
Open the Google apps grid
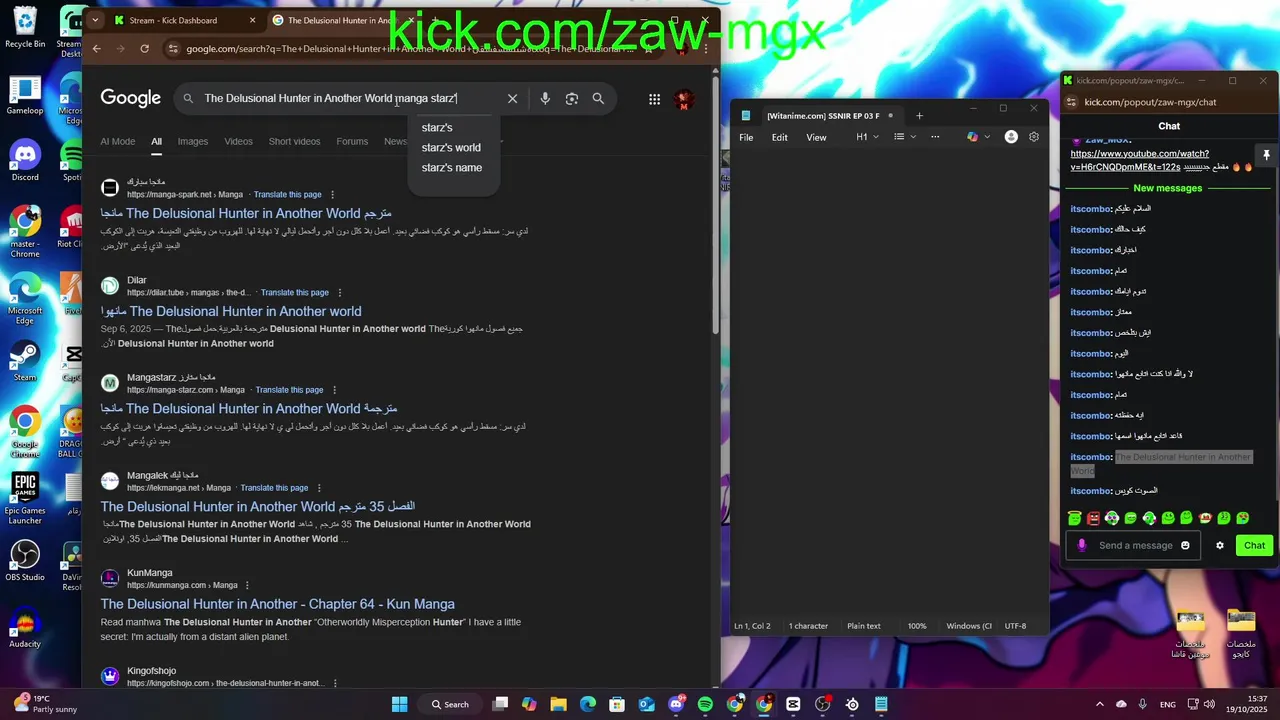click(x=654, y=99)
